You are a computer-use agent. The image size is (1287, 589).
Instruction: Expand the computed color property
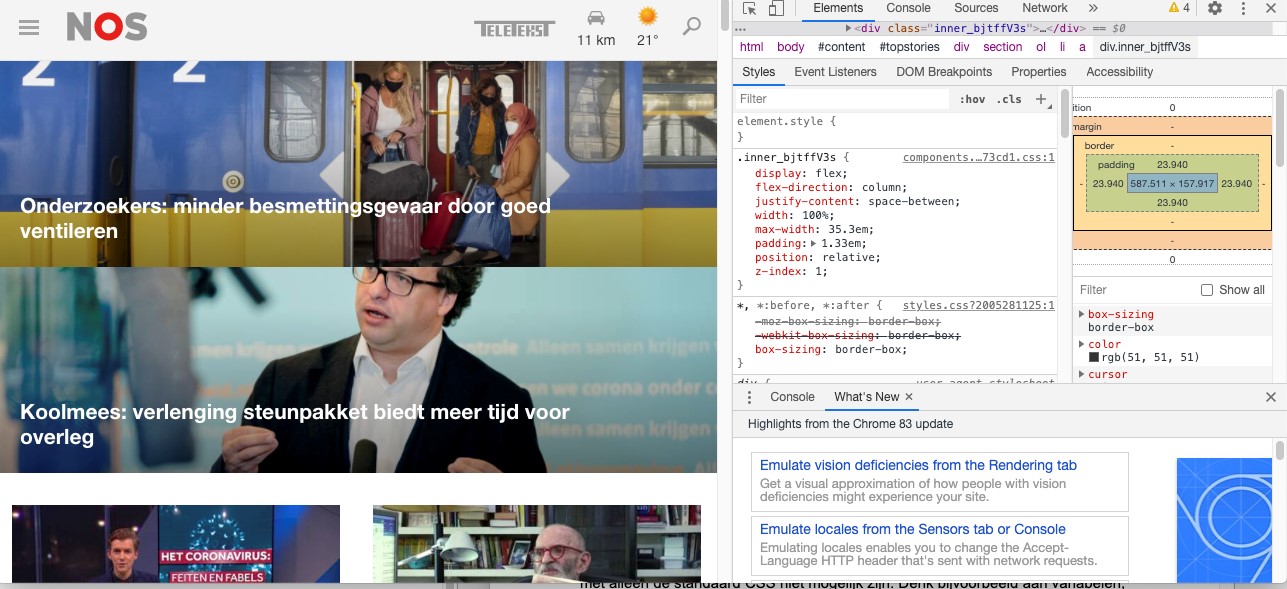[x=1081, y=344]
